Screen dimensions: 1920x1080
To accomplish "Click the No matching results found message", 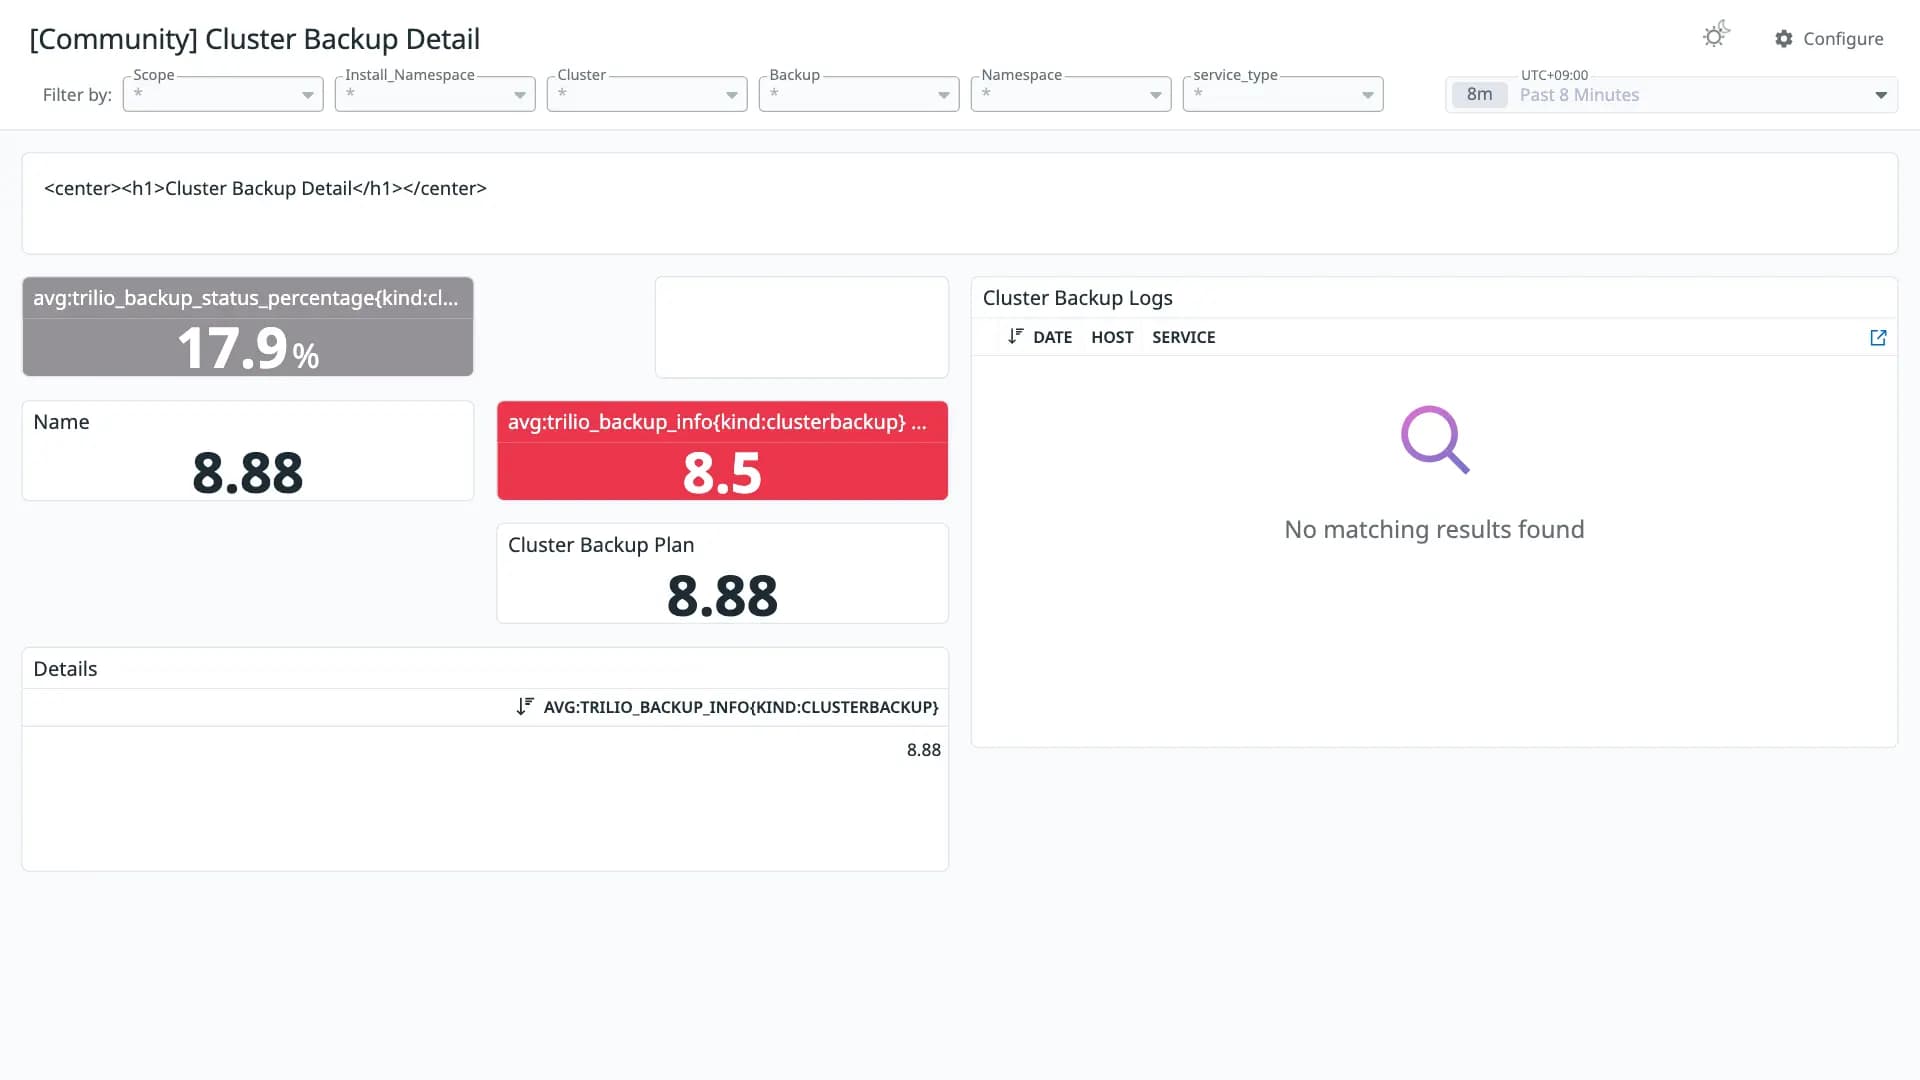I will click(1434, 529).
